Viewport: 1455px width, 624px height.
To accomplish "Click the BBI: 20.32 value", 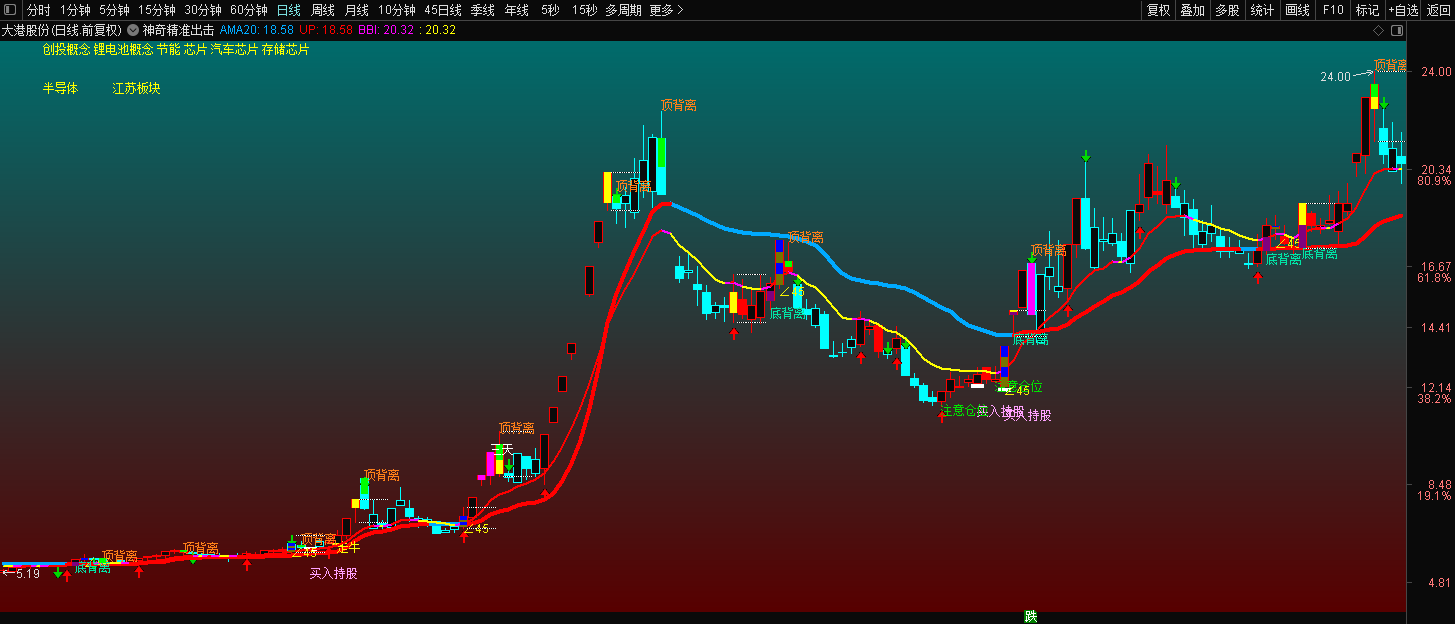I will click(x=385, y=30).
